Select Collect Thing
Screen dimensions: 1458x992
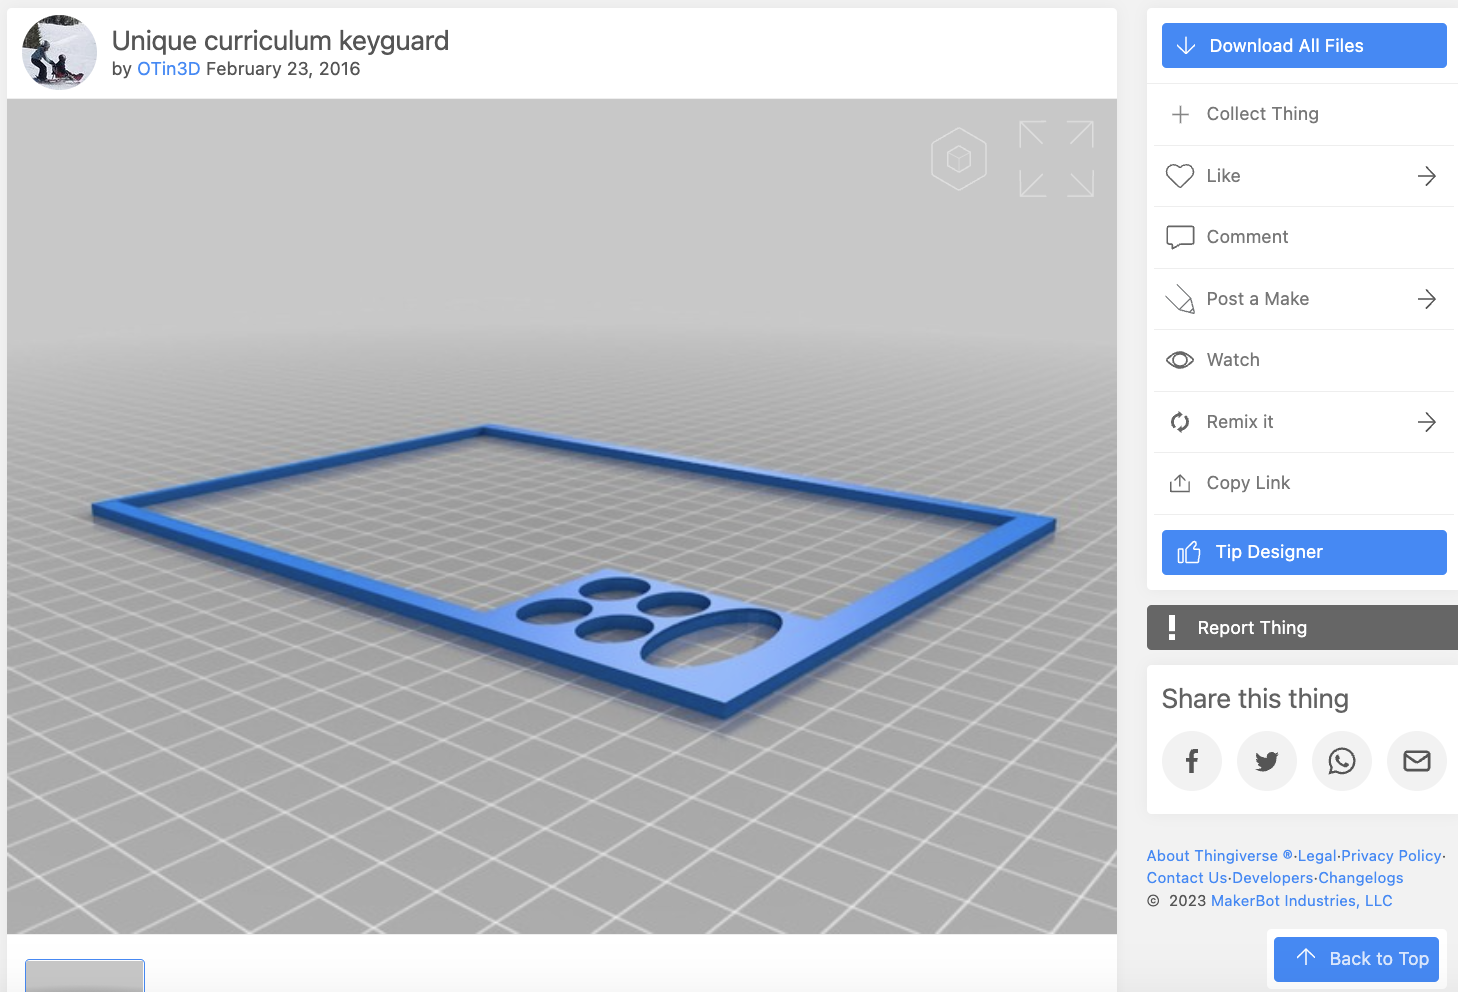tap(1262, 114)
